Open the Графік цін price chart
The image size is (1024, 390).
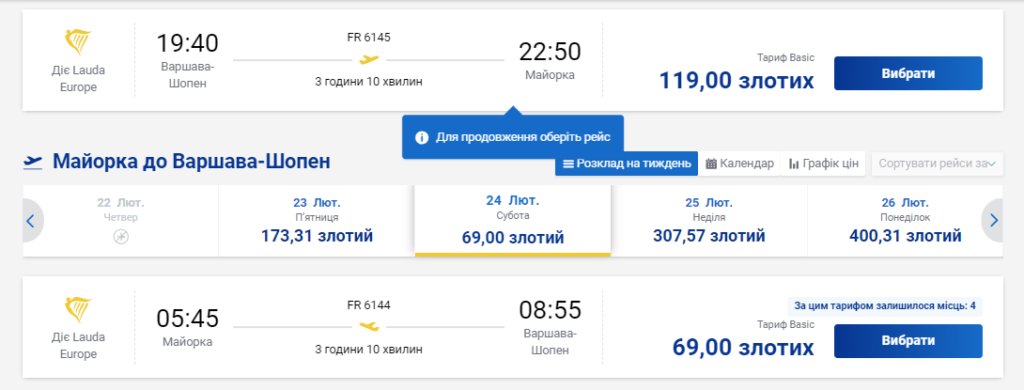click(x=823, y=163)
